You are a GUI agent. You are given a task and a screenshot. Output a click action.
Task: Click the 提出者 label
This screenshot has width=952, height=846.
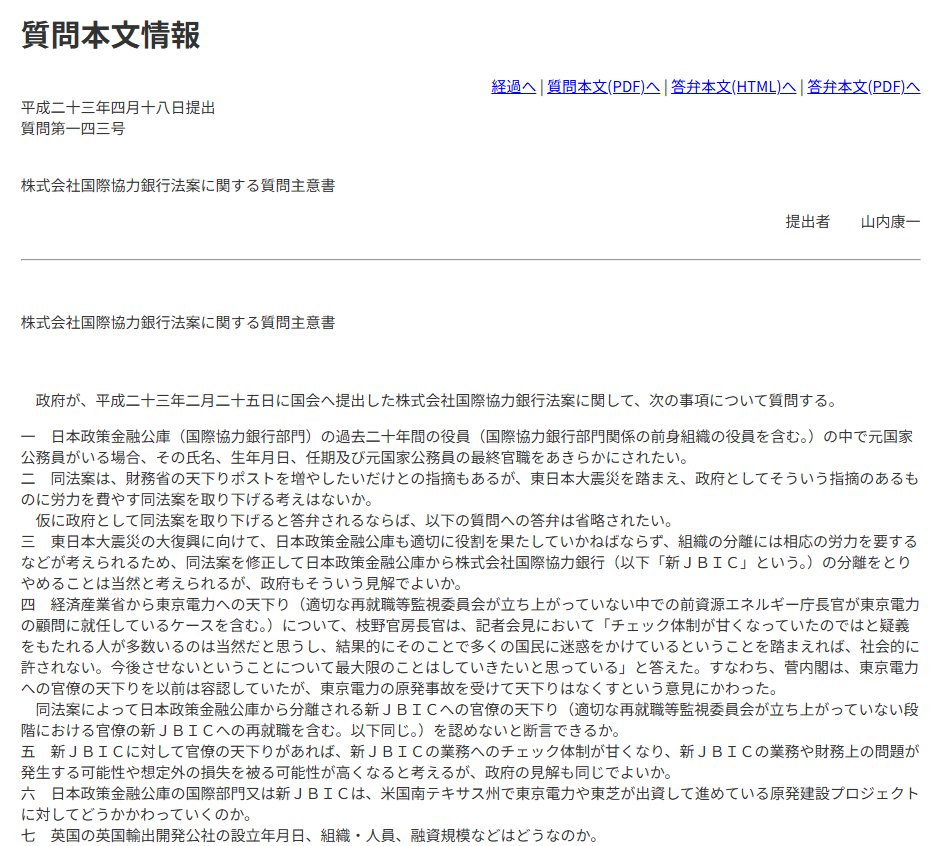click(807, 222)
